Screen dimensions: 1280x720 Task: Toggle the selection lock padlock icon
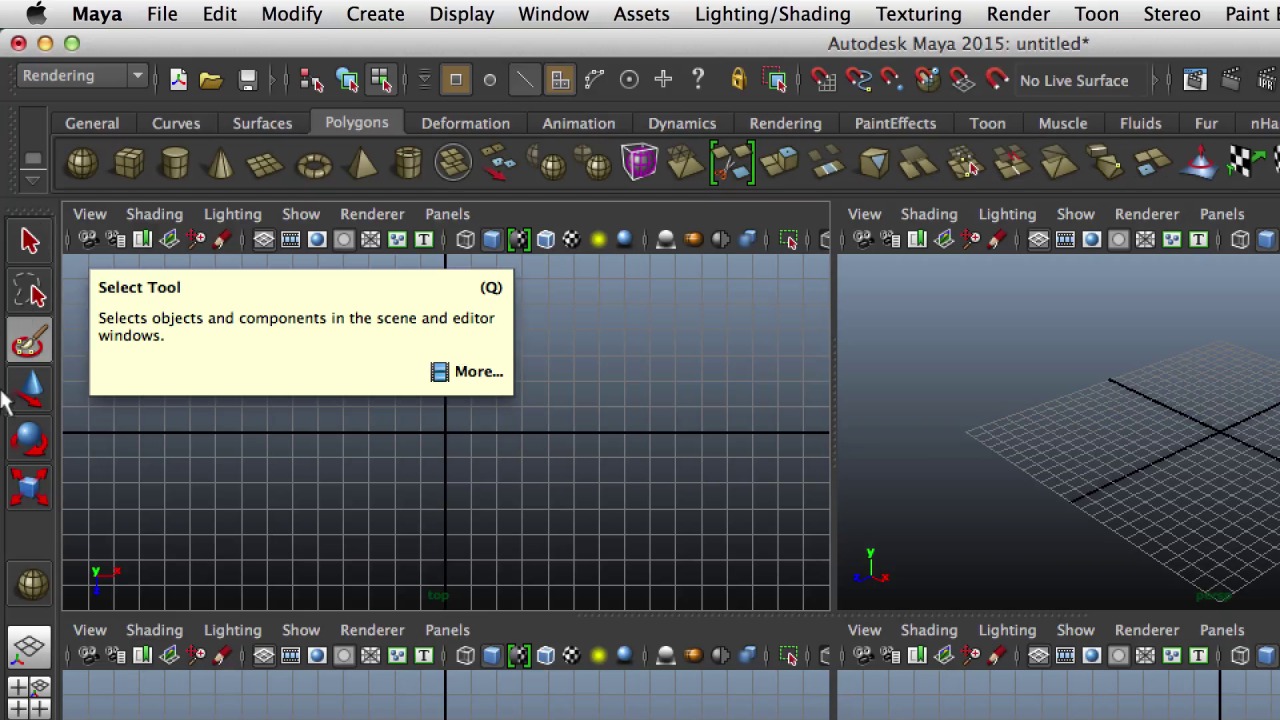(x=738, y=80)
